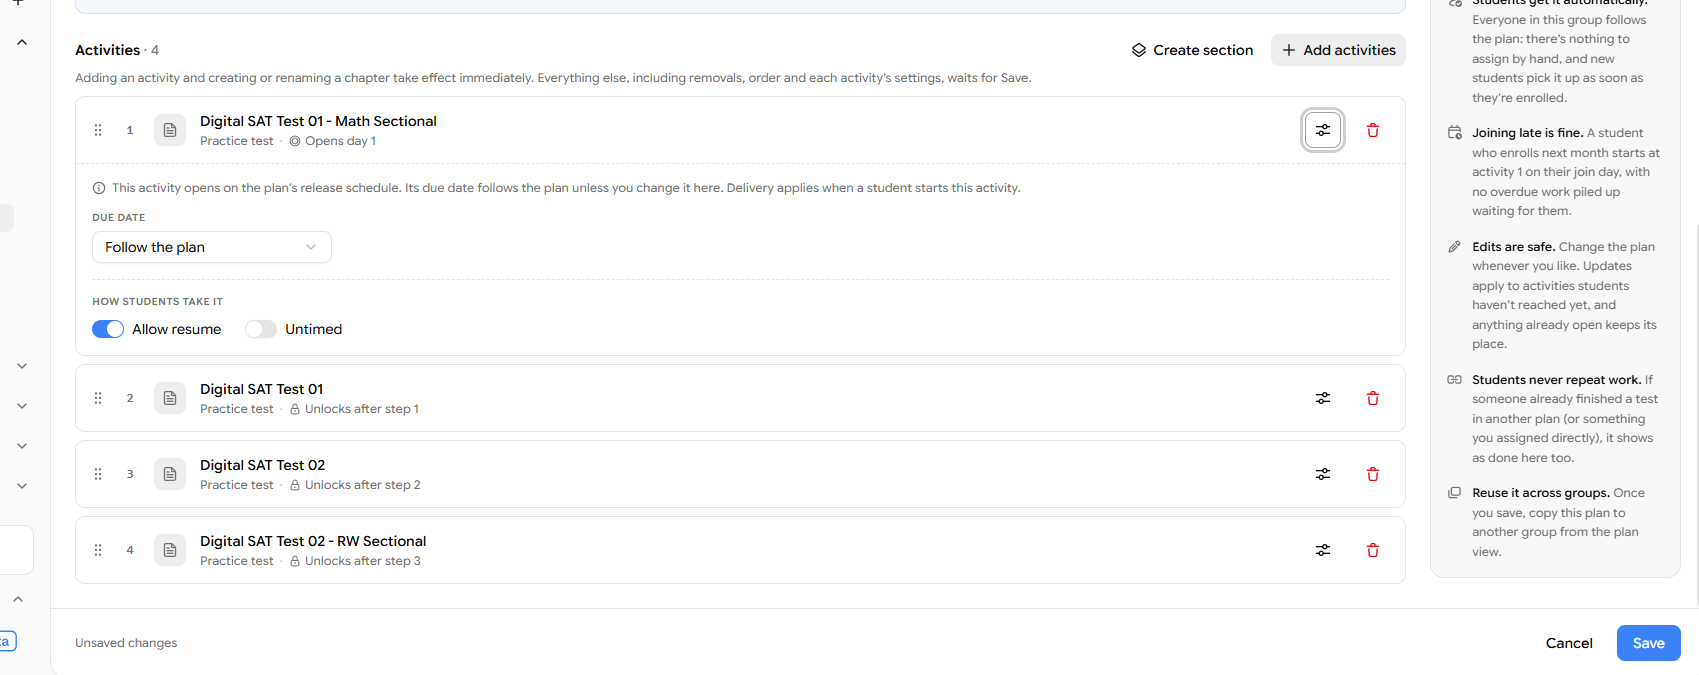Open settings icon for Digital SAT Test 01
Screen dimensions: 1699x675
(1322, 398)
